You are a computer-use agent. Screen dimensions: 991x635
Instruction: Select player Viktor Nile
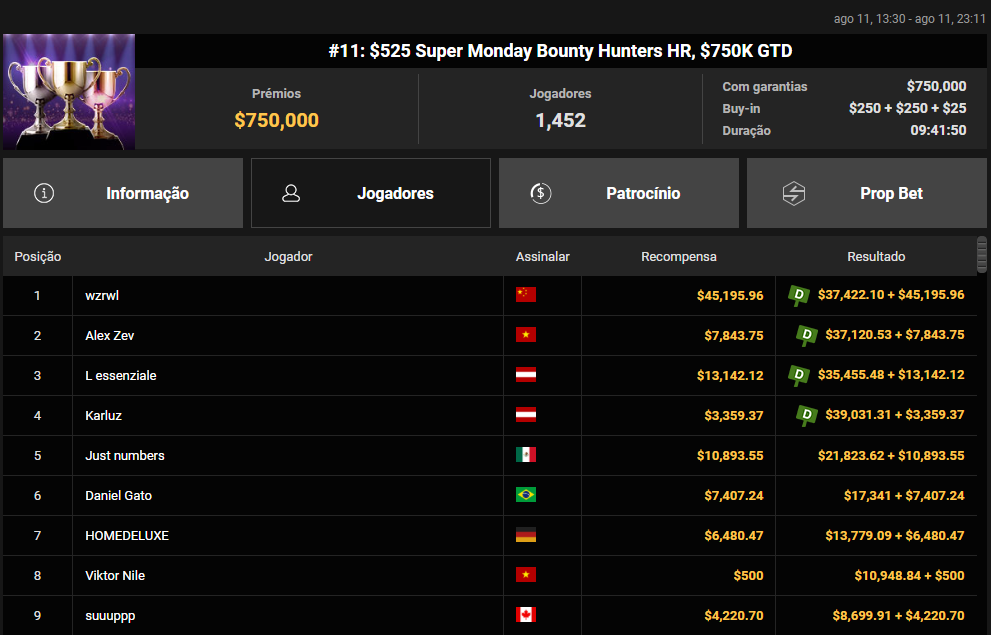point(115,576)
